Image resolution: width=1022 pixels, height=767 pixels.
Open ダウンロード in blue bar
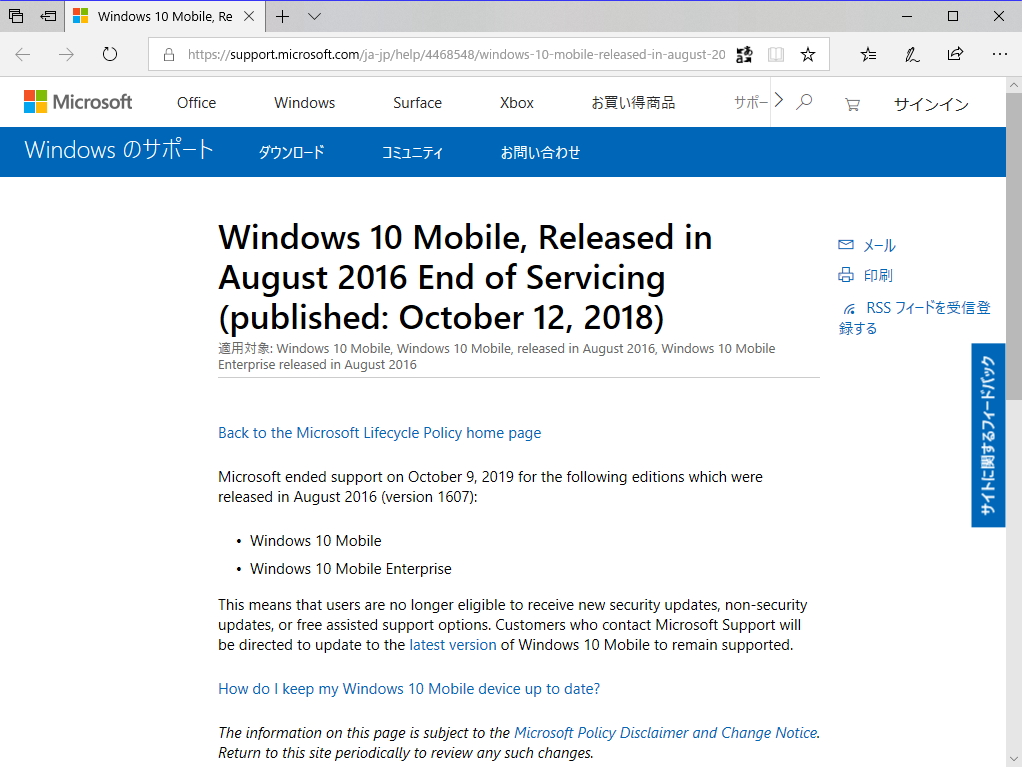(x=291, y=152)
